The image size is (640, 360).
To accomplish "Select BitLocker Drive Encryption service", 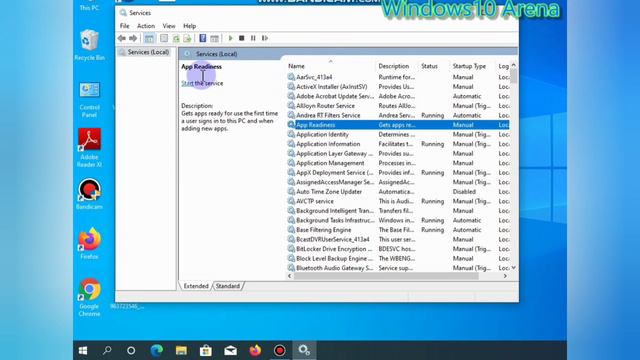I will point(398,249).
